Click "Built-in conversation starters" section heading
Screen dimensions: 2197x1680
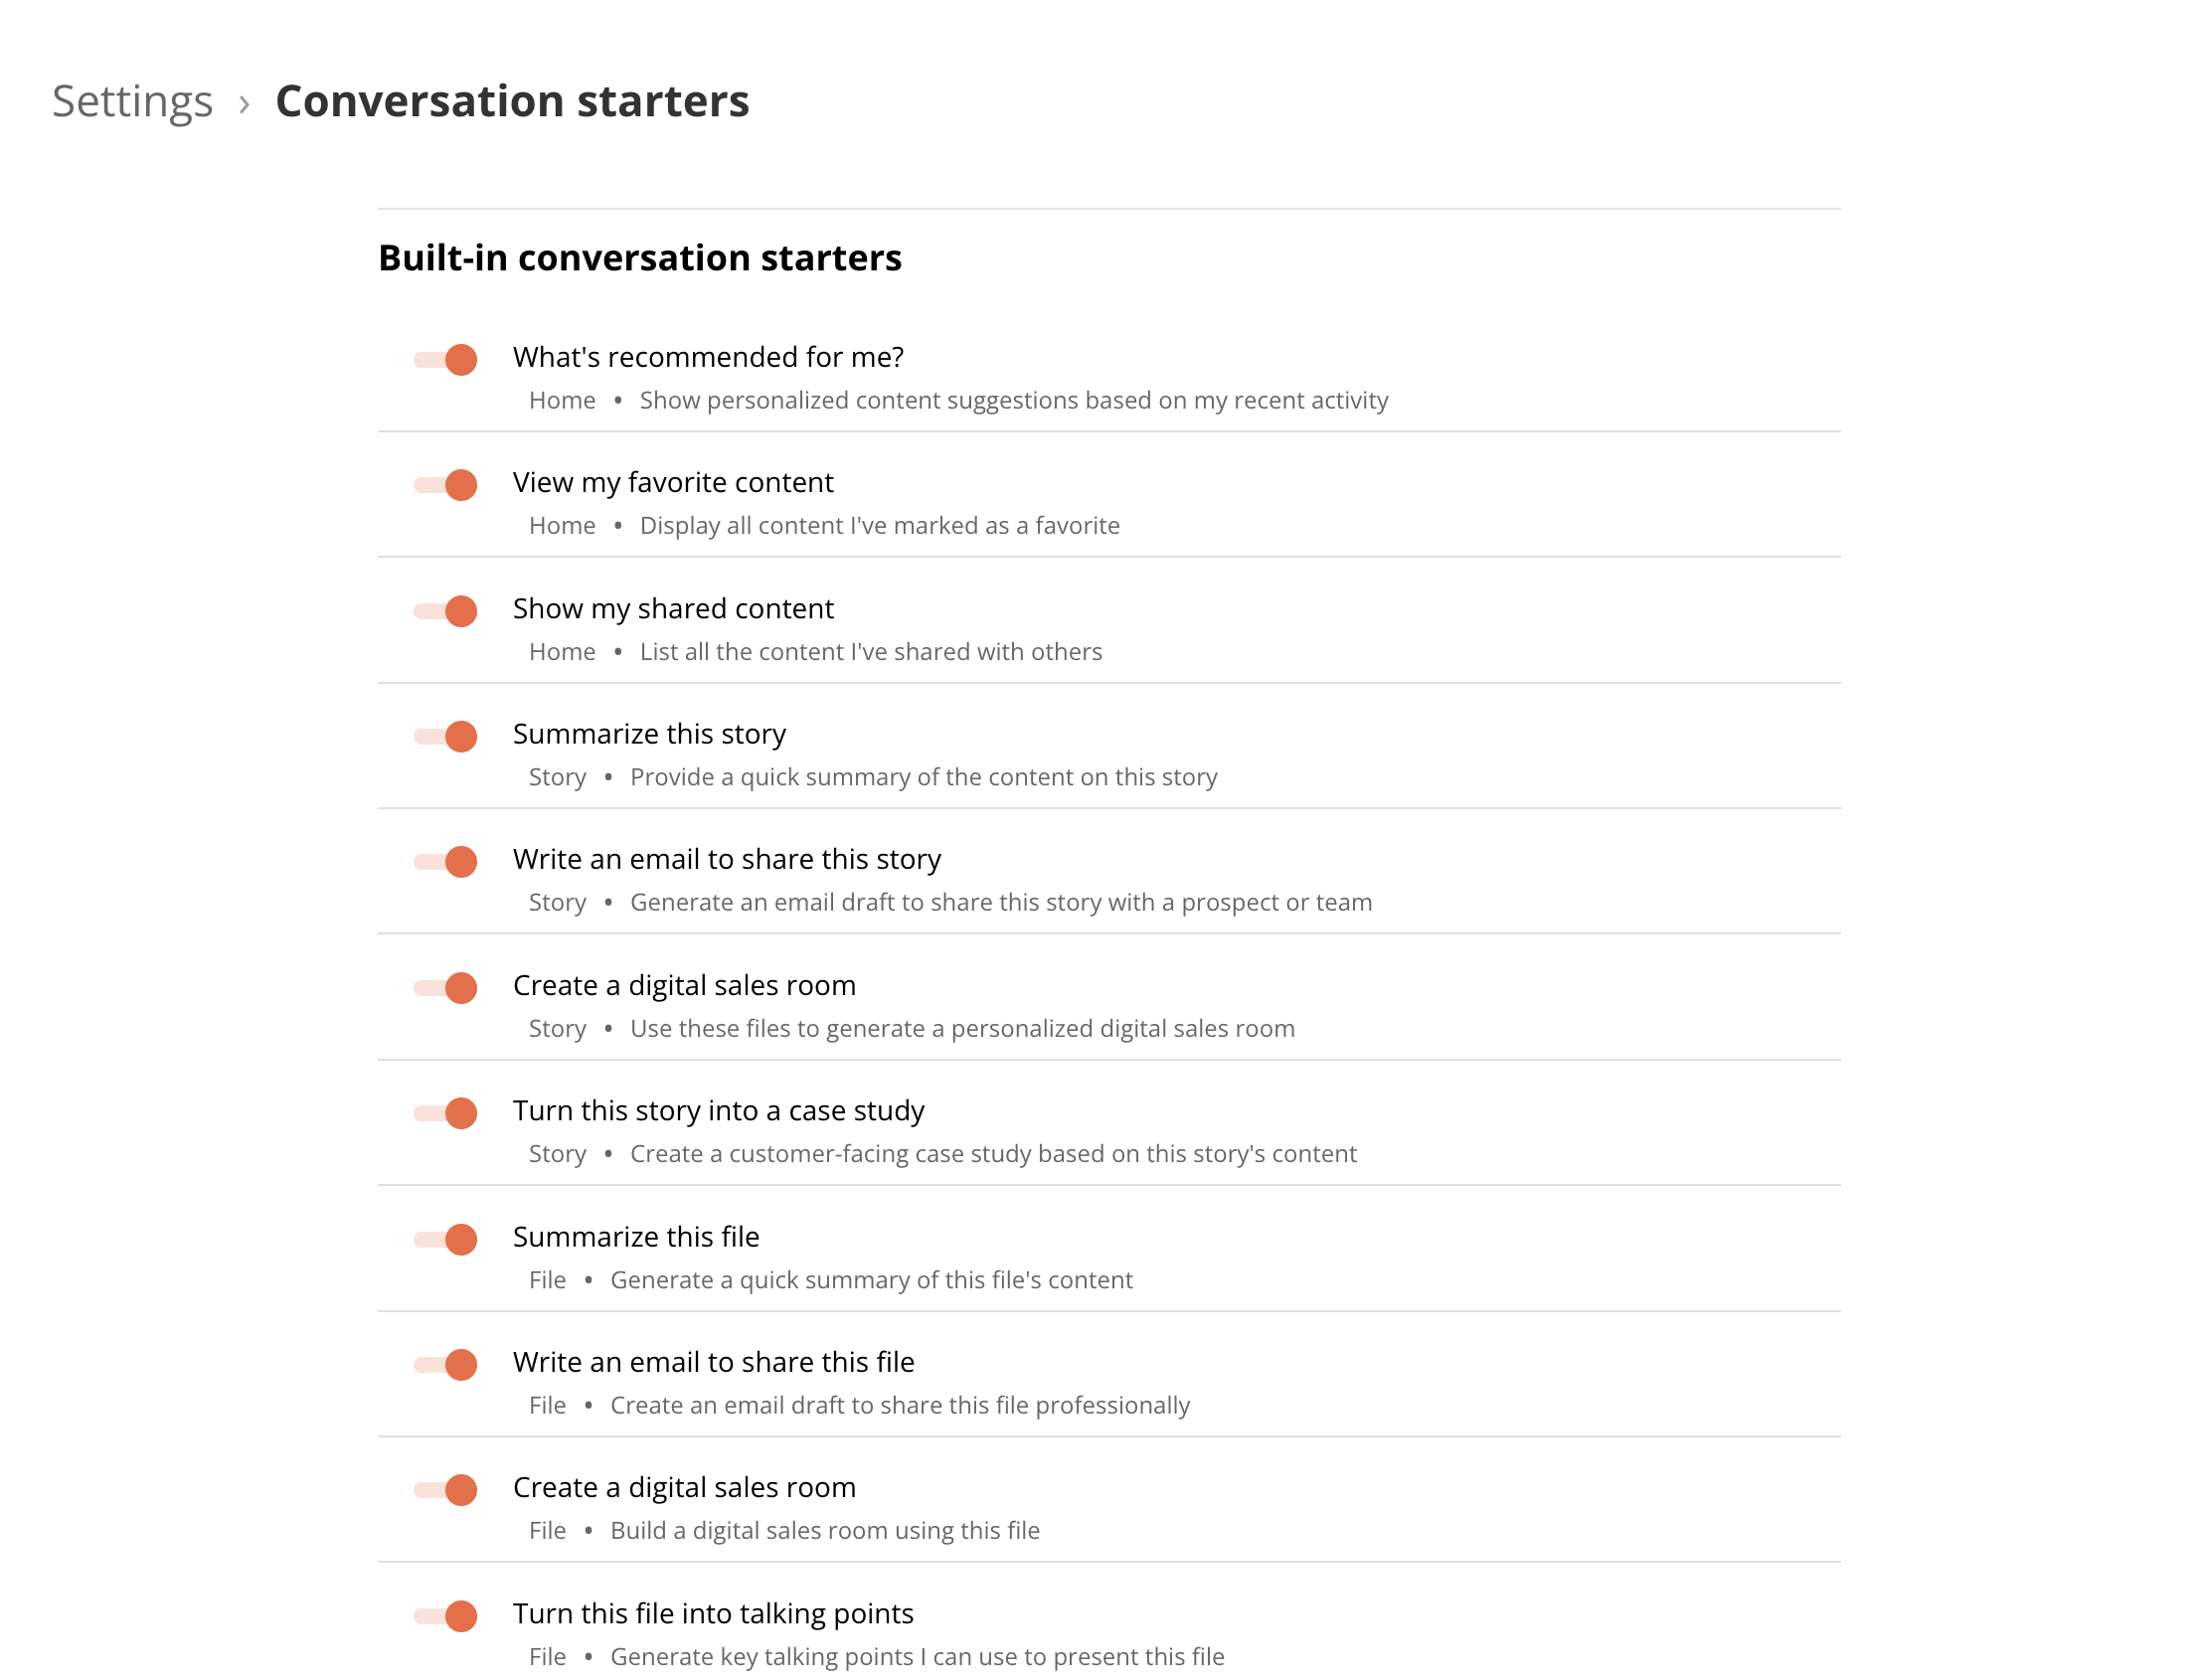click(640, 258)
